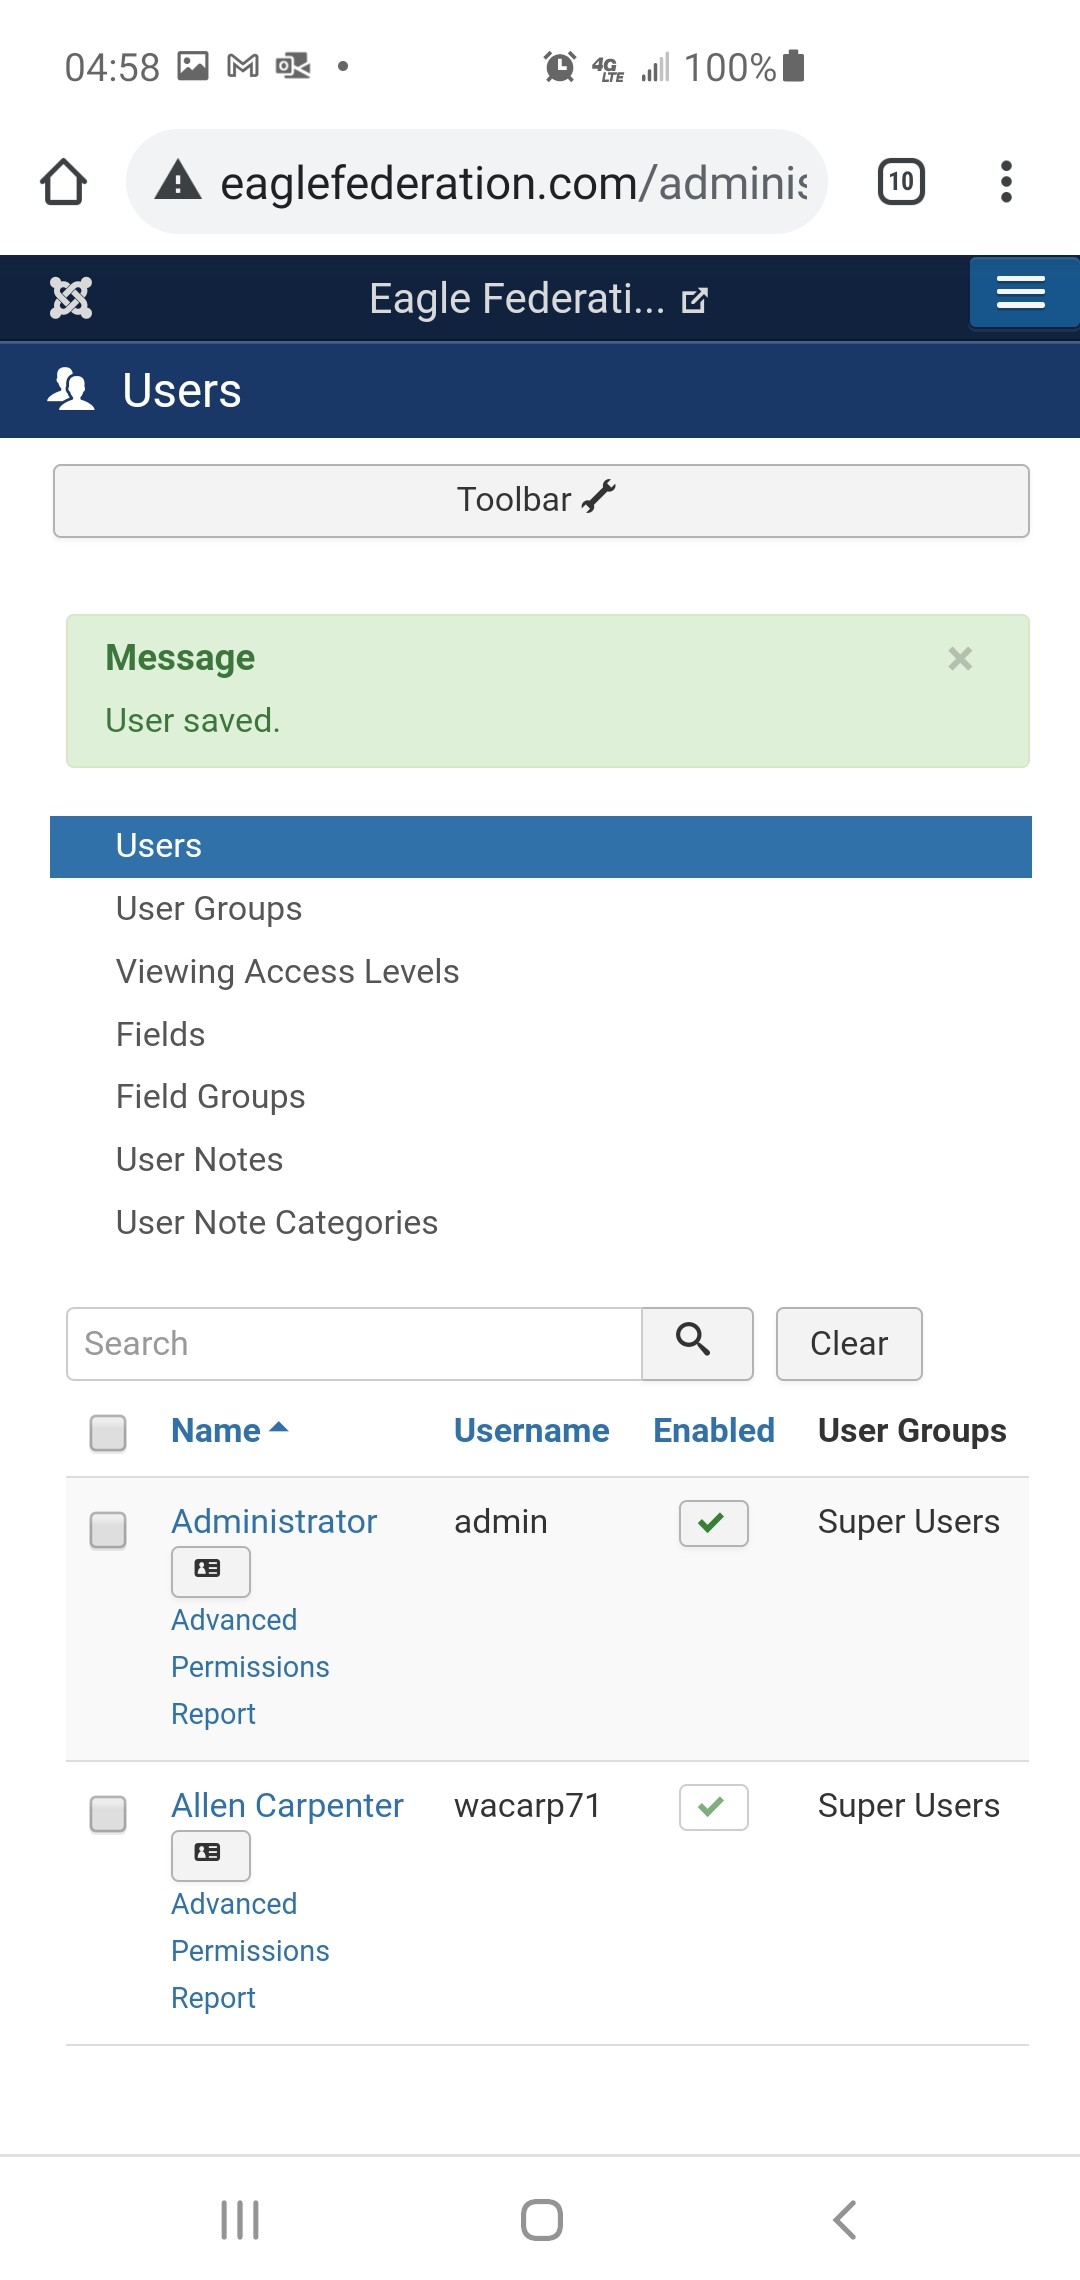Open the Administrator user note card icon
The image size is (1080, 2280).
tap(210, 1570)
